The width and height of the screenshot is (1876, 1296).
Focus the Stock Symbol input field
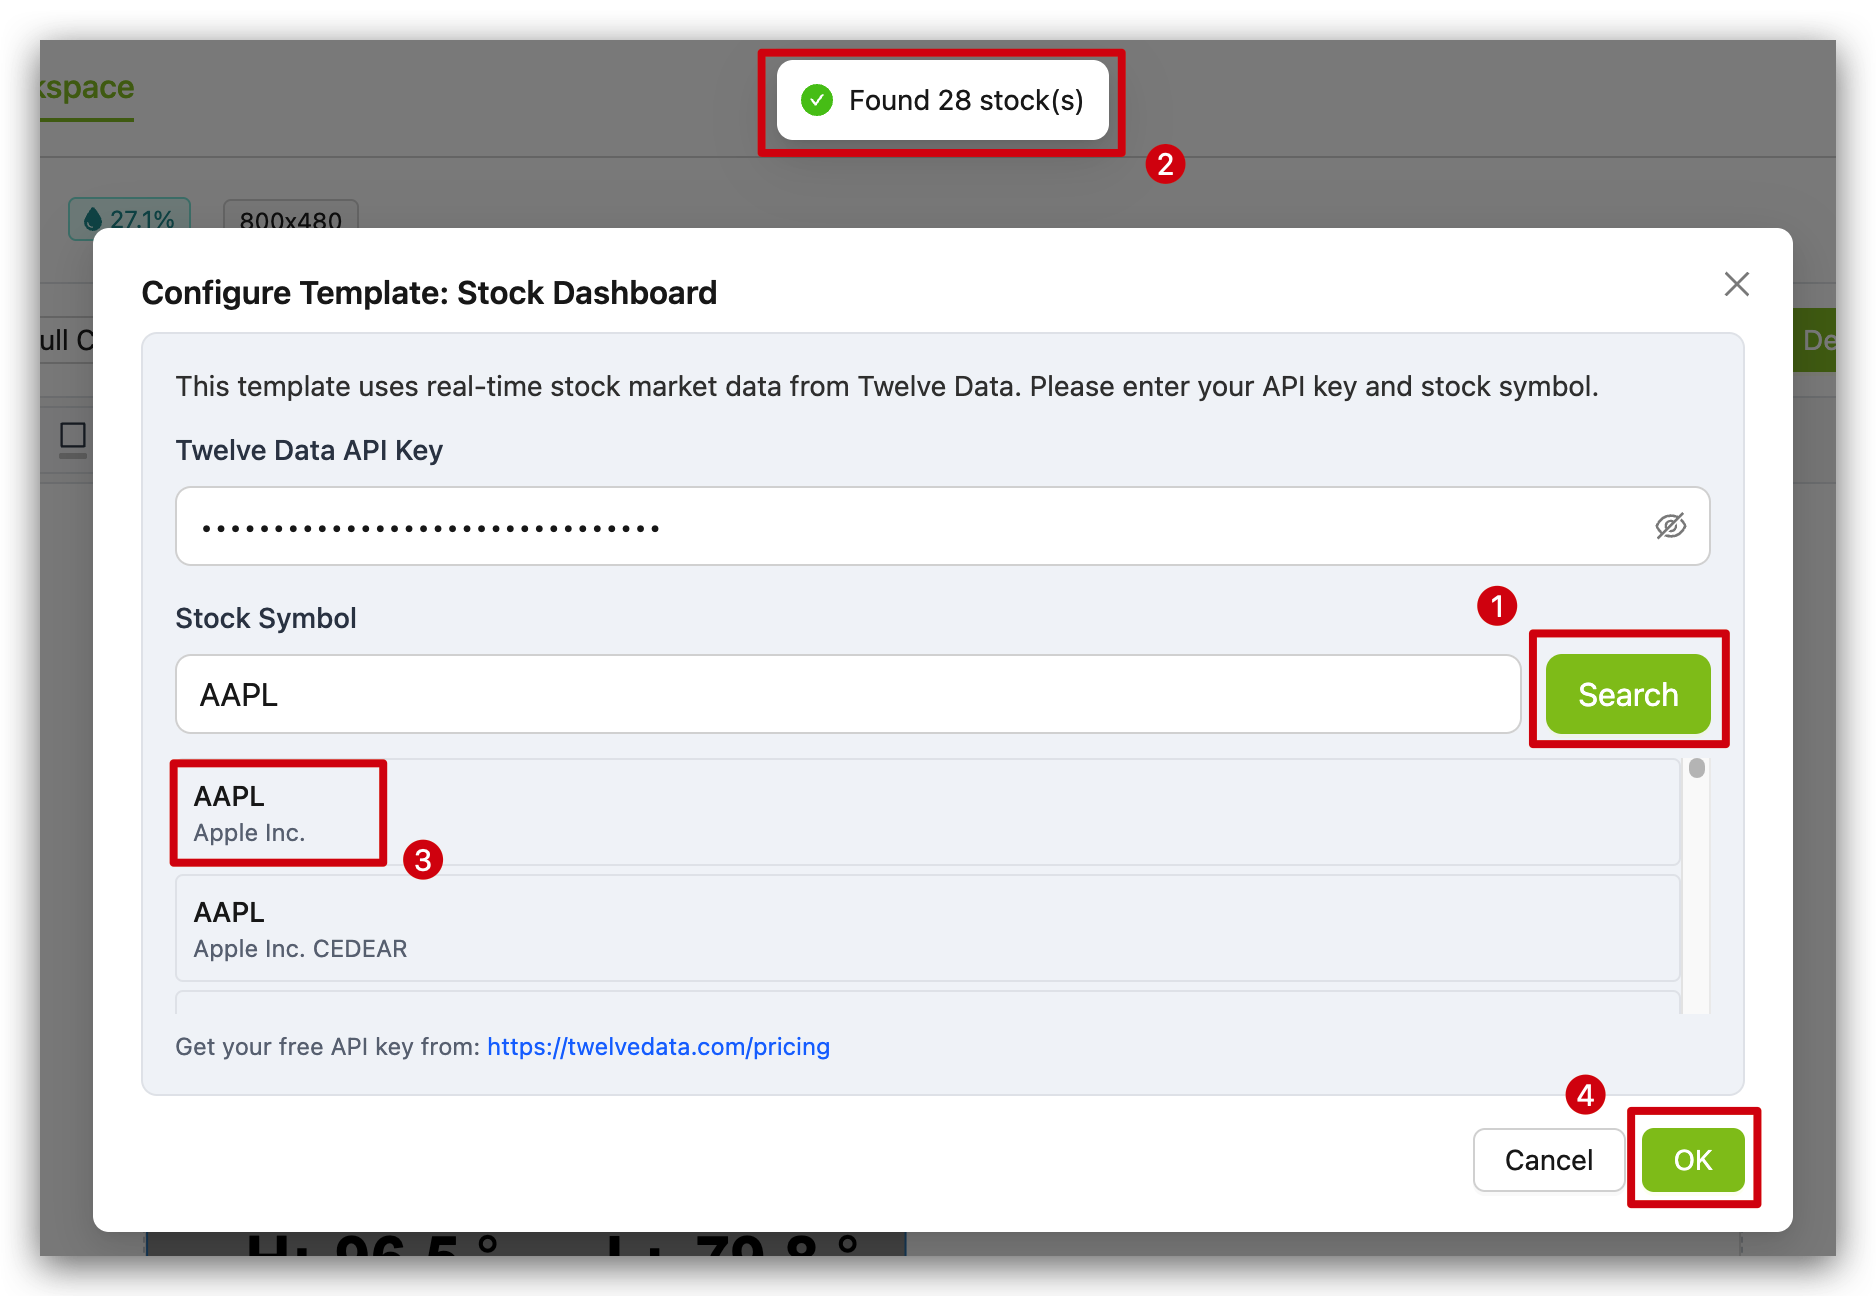848,694
